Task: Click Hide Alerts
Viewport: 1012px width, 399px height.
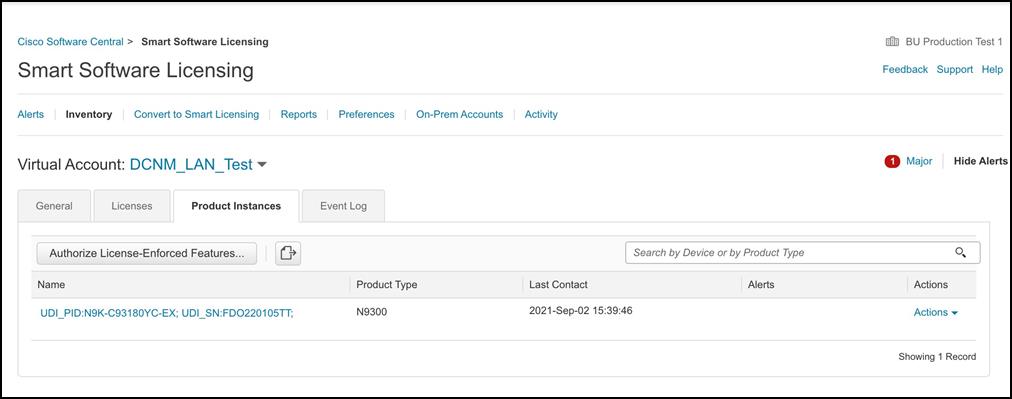Action: pyautogui.click(x=980, y=161)
